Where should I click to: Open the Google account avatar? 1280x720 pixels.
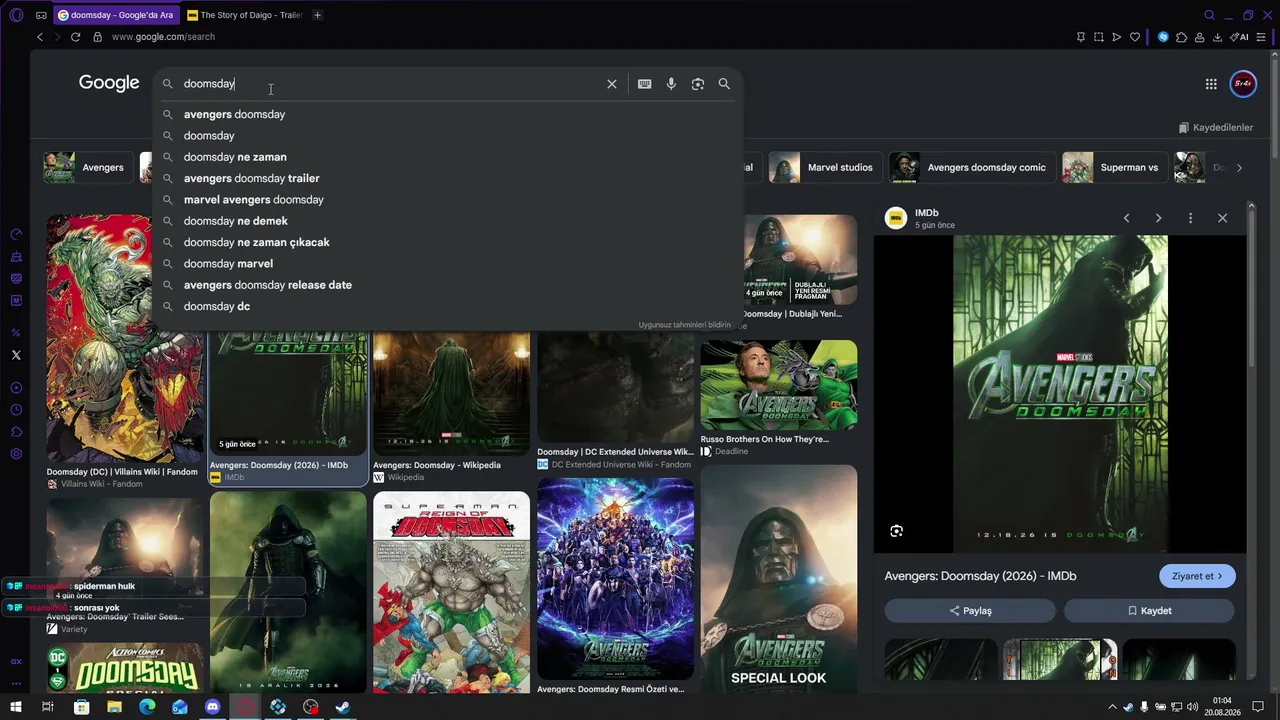click(x=1243, y=84)
